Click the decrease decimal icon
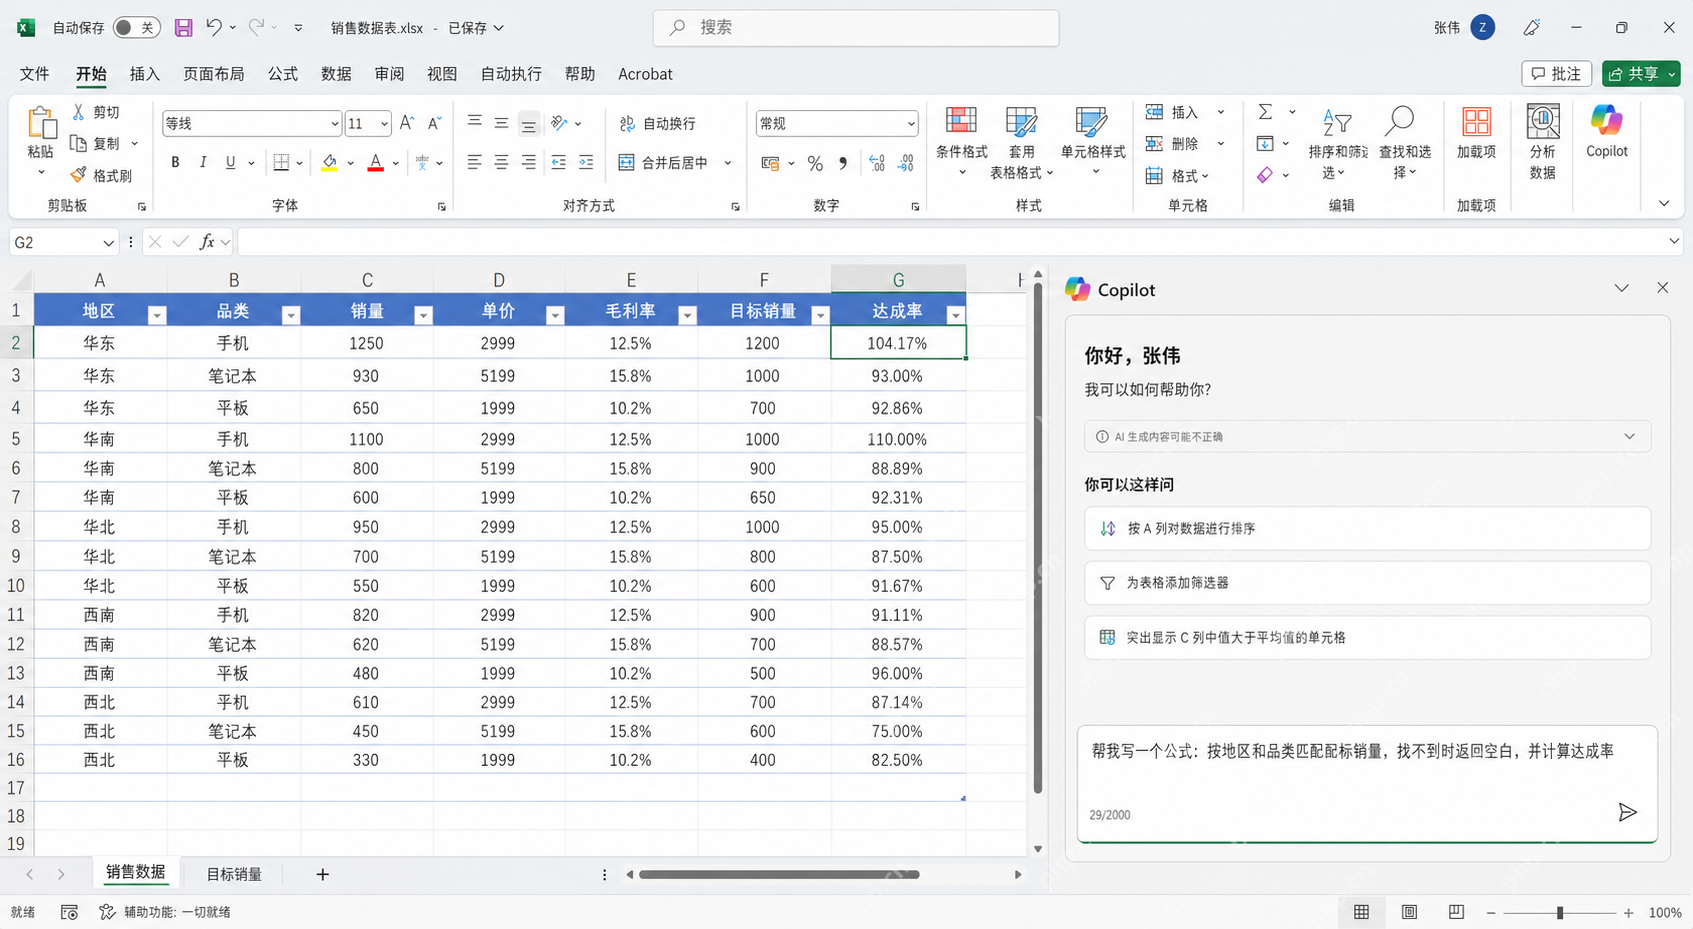Image resolution: width=1693 pixels, height=929 pixels. click(906, 163)
